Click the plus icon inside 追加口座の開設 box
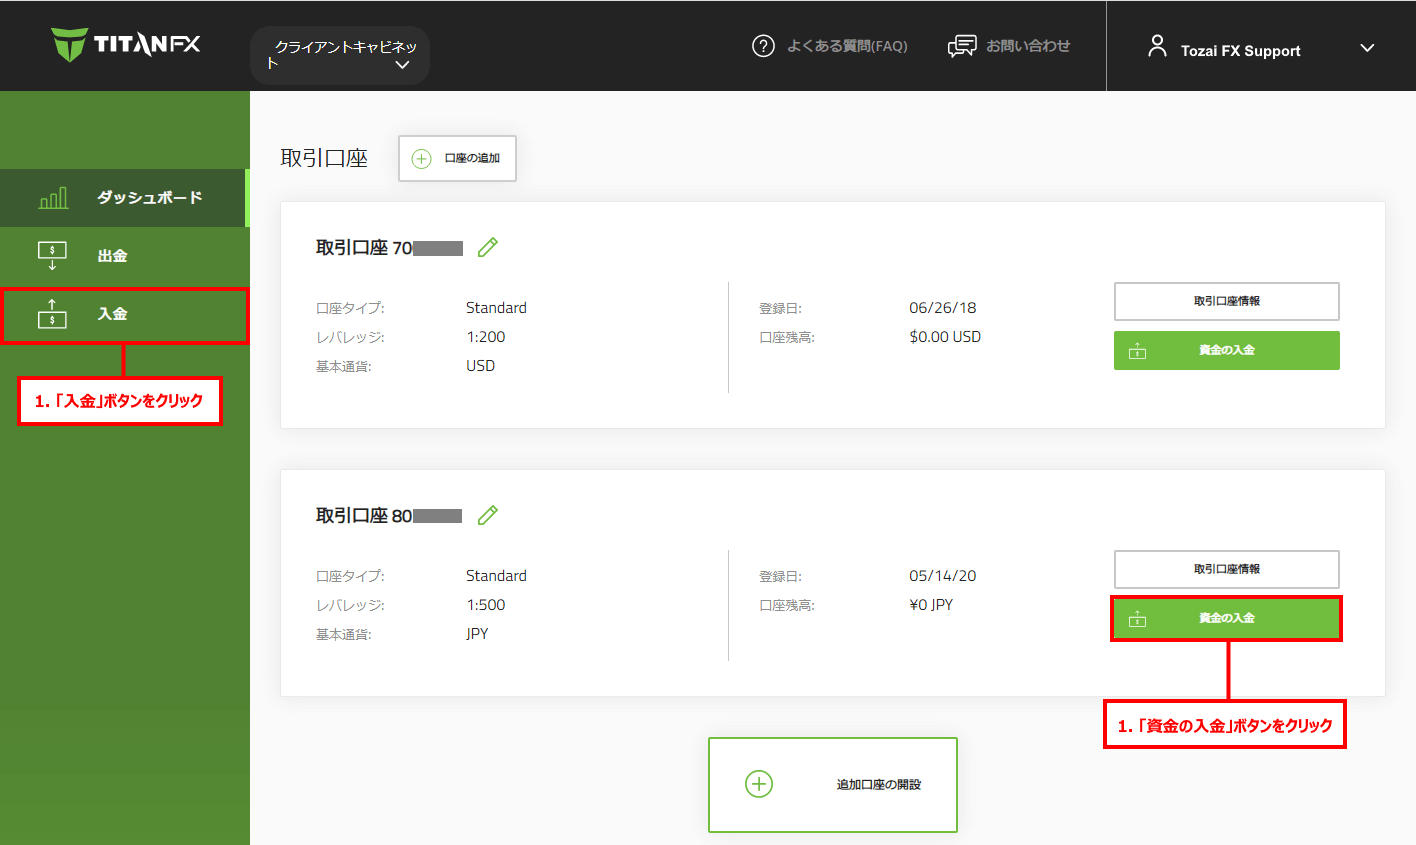The width and height of the screenshot is (1416, 845). [x=758, y=784]
